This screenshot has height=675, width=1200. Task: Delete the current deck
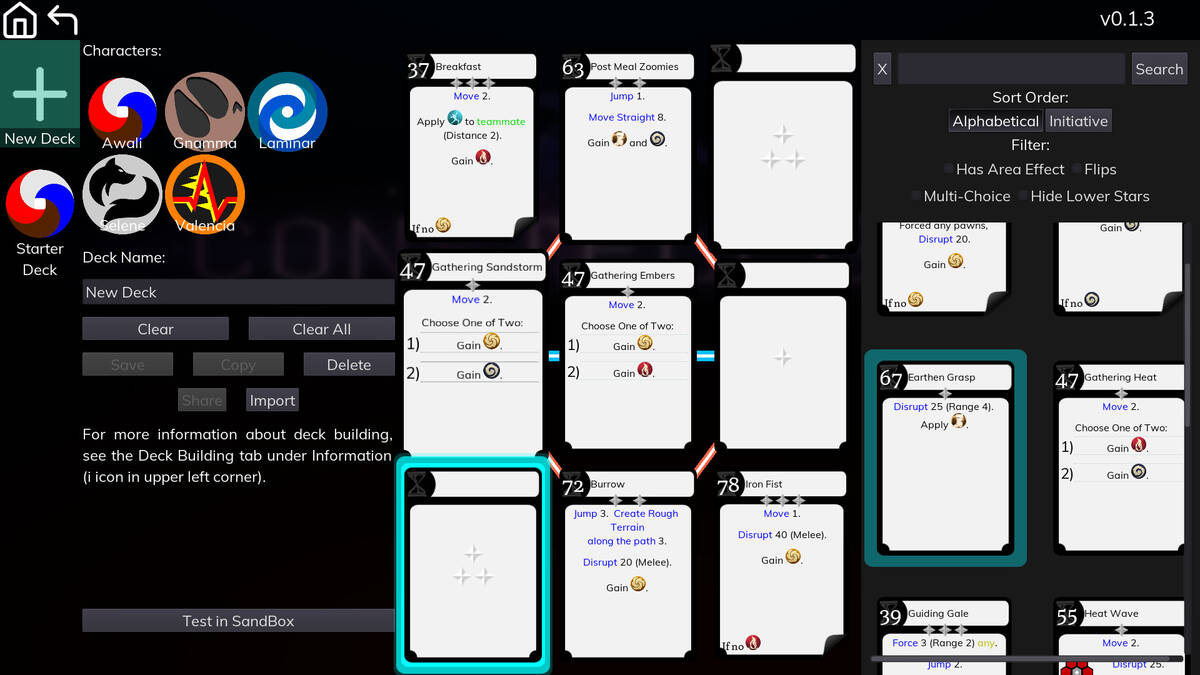pyautogui.click(x=349, y=365)
